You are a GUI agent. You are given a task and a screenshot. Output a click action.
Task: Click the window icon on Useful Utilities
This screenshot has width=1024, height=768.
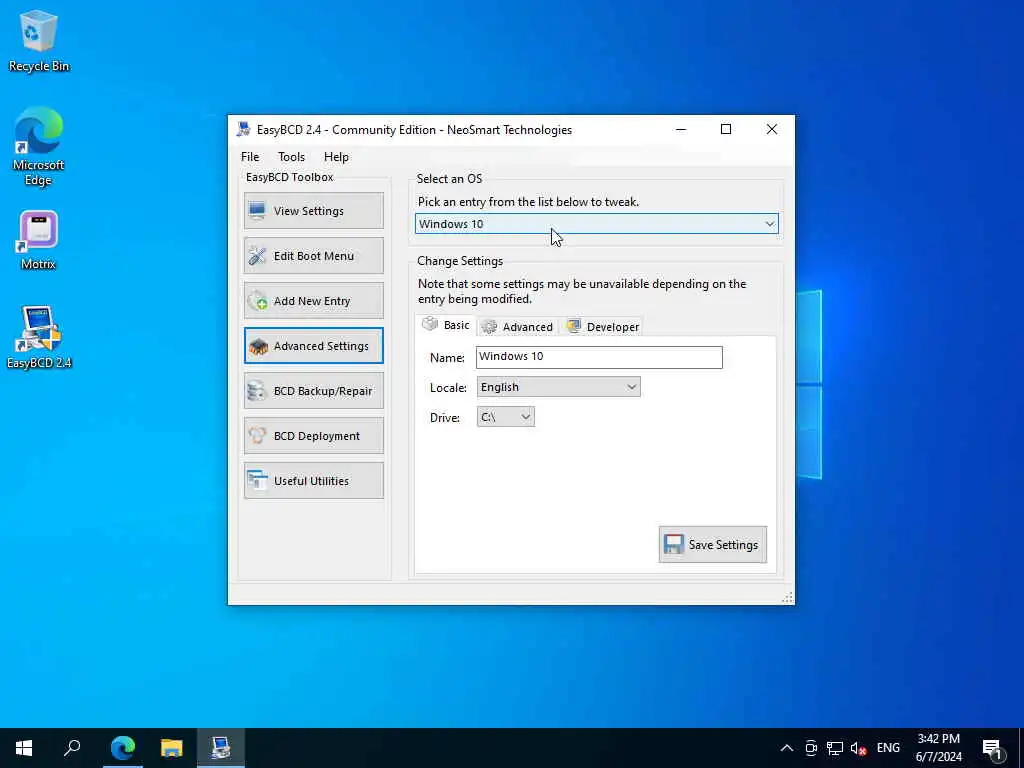coord(257,481)
